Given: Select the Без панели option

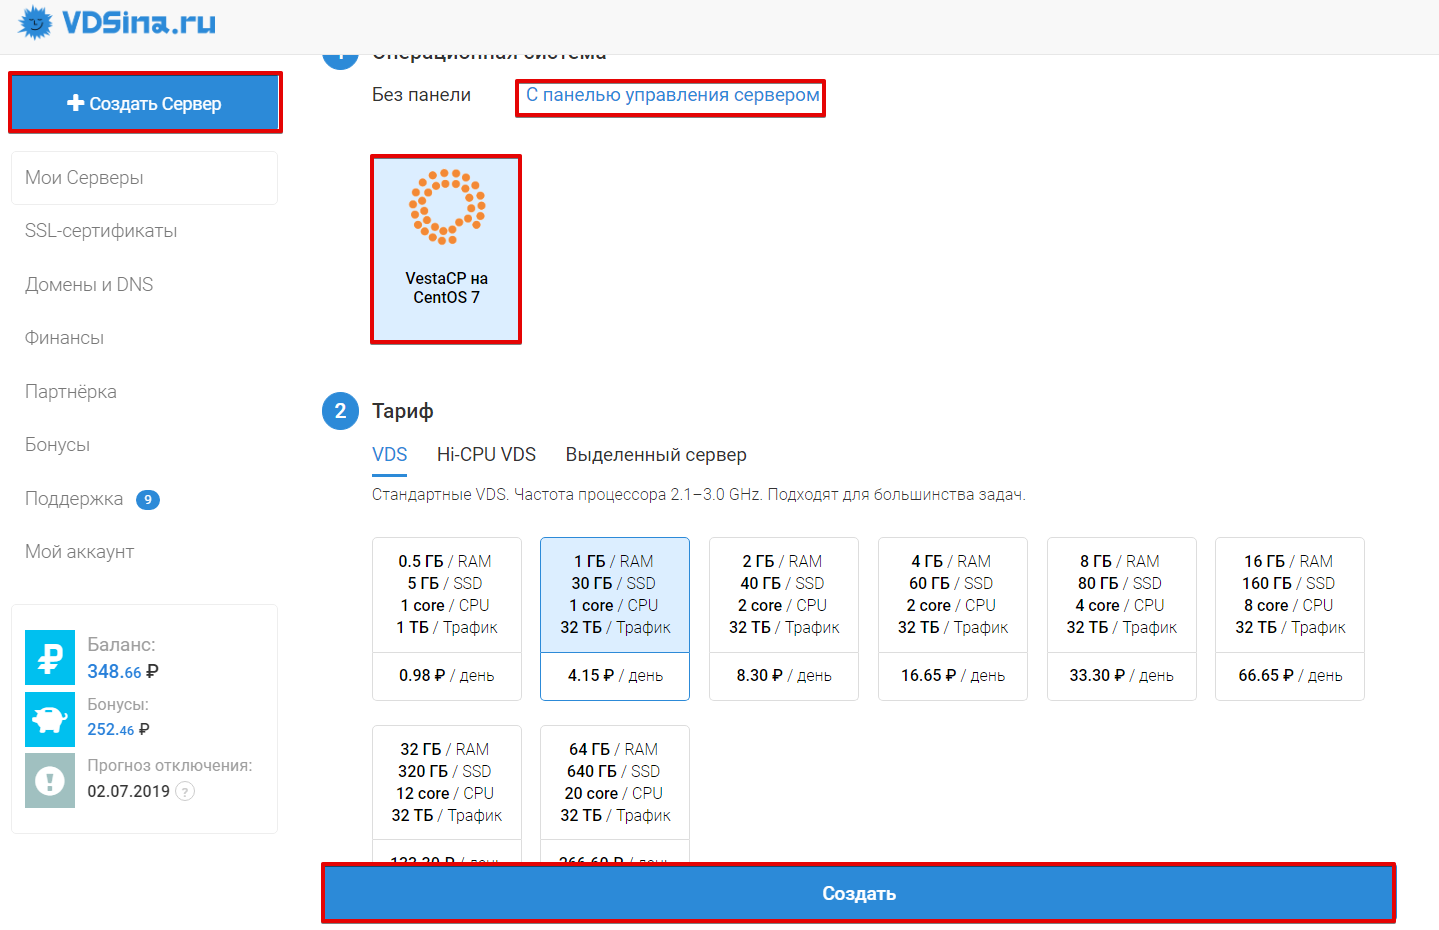Looking at the screenshot, I should 421,95.
